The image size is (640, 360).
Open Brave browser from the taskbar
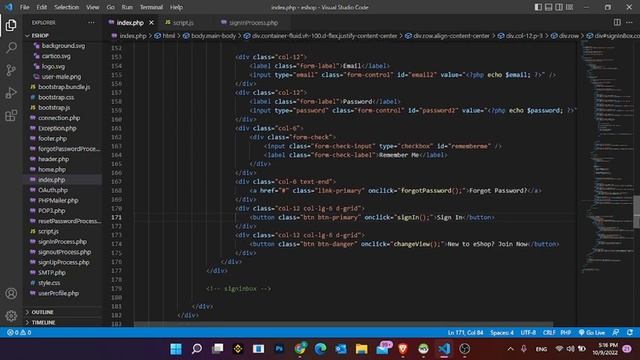(x=403, y=349)
